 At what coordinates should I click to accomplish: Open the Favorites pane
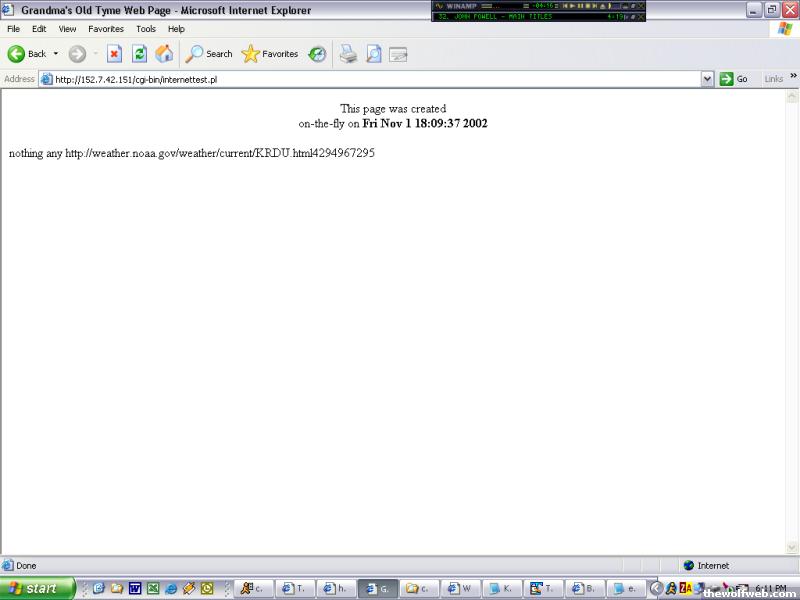coord(270,54)
